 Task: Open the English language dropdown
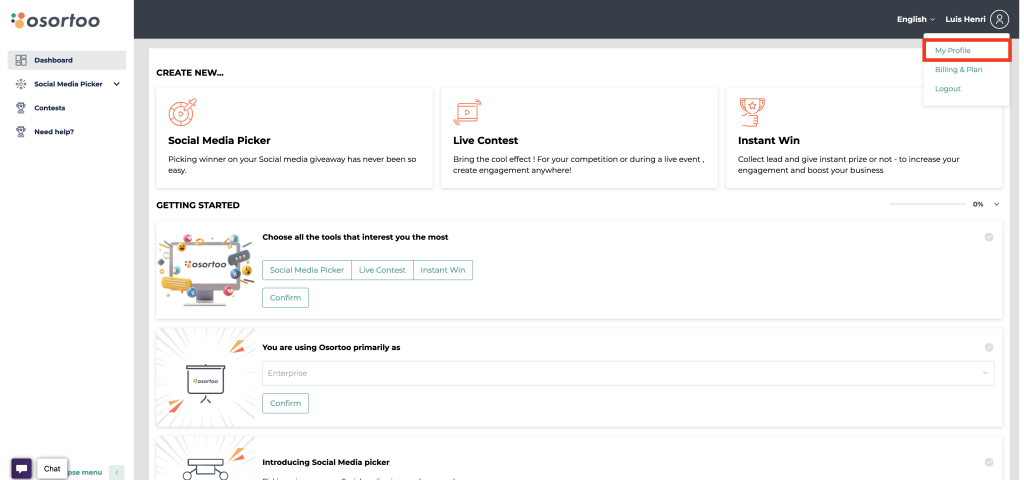point(916,20)
